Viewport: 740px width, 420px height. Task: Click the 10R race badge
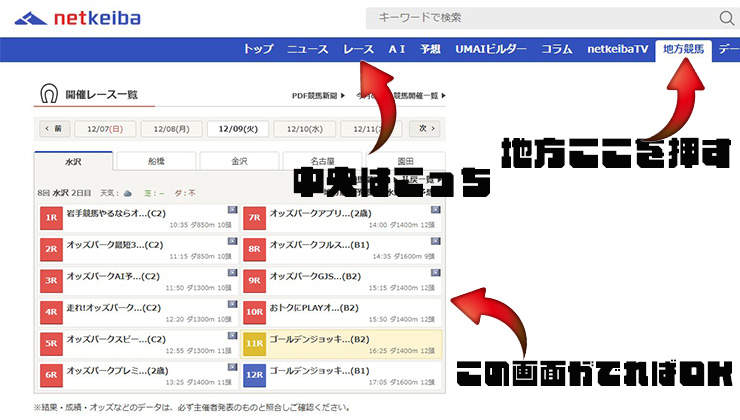tap(254, 312)
